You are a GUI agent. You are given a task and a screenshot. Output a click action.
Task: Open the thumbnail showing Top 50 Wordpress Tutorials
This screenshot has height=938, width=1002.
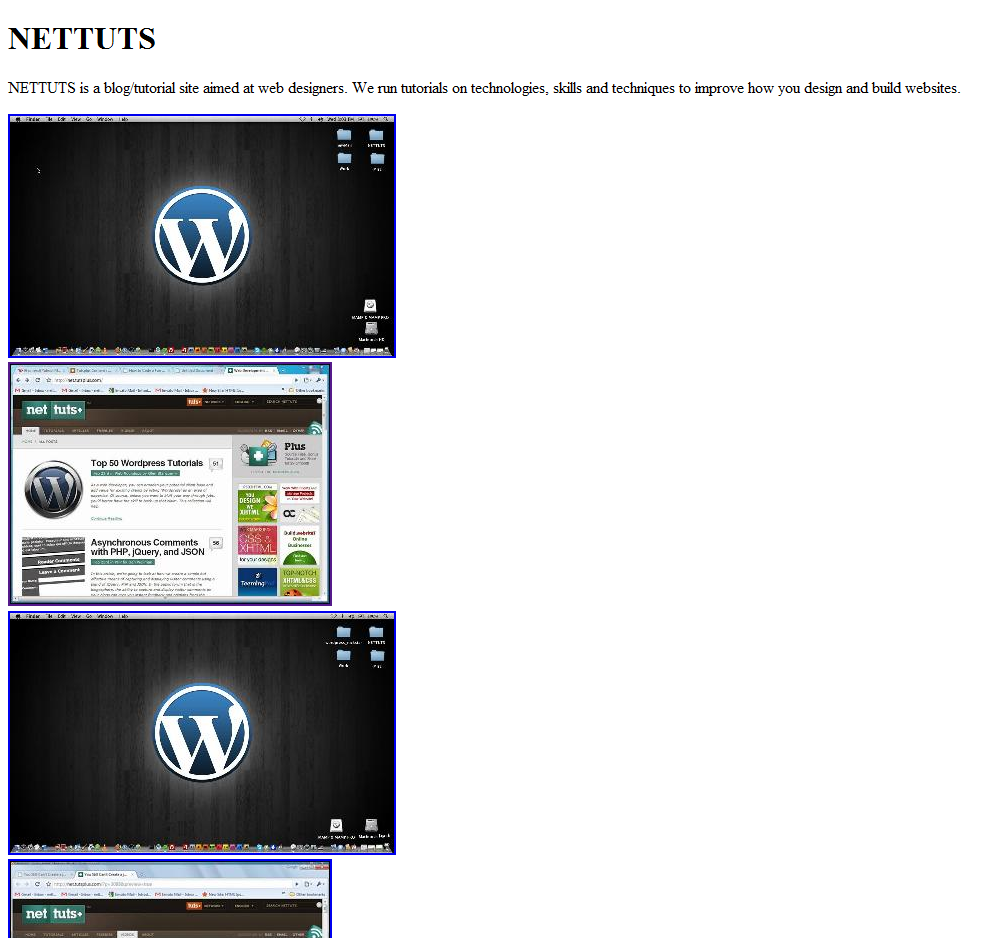click(x=170, y=484)
